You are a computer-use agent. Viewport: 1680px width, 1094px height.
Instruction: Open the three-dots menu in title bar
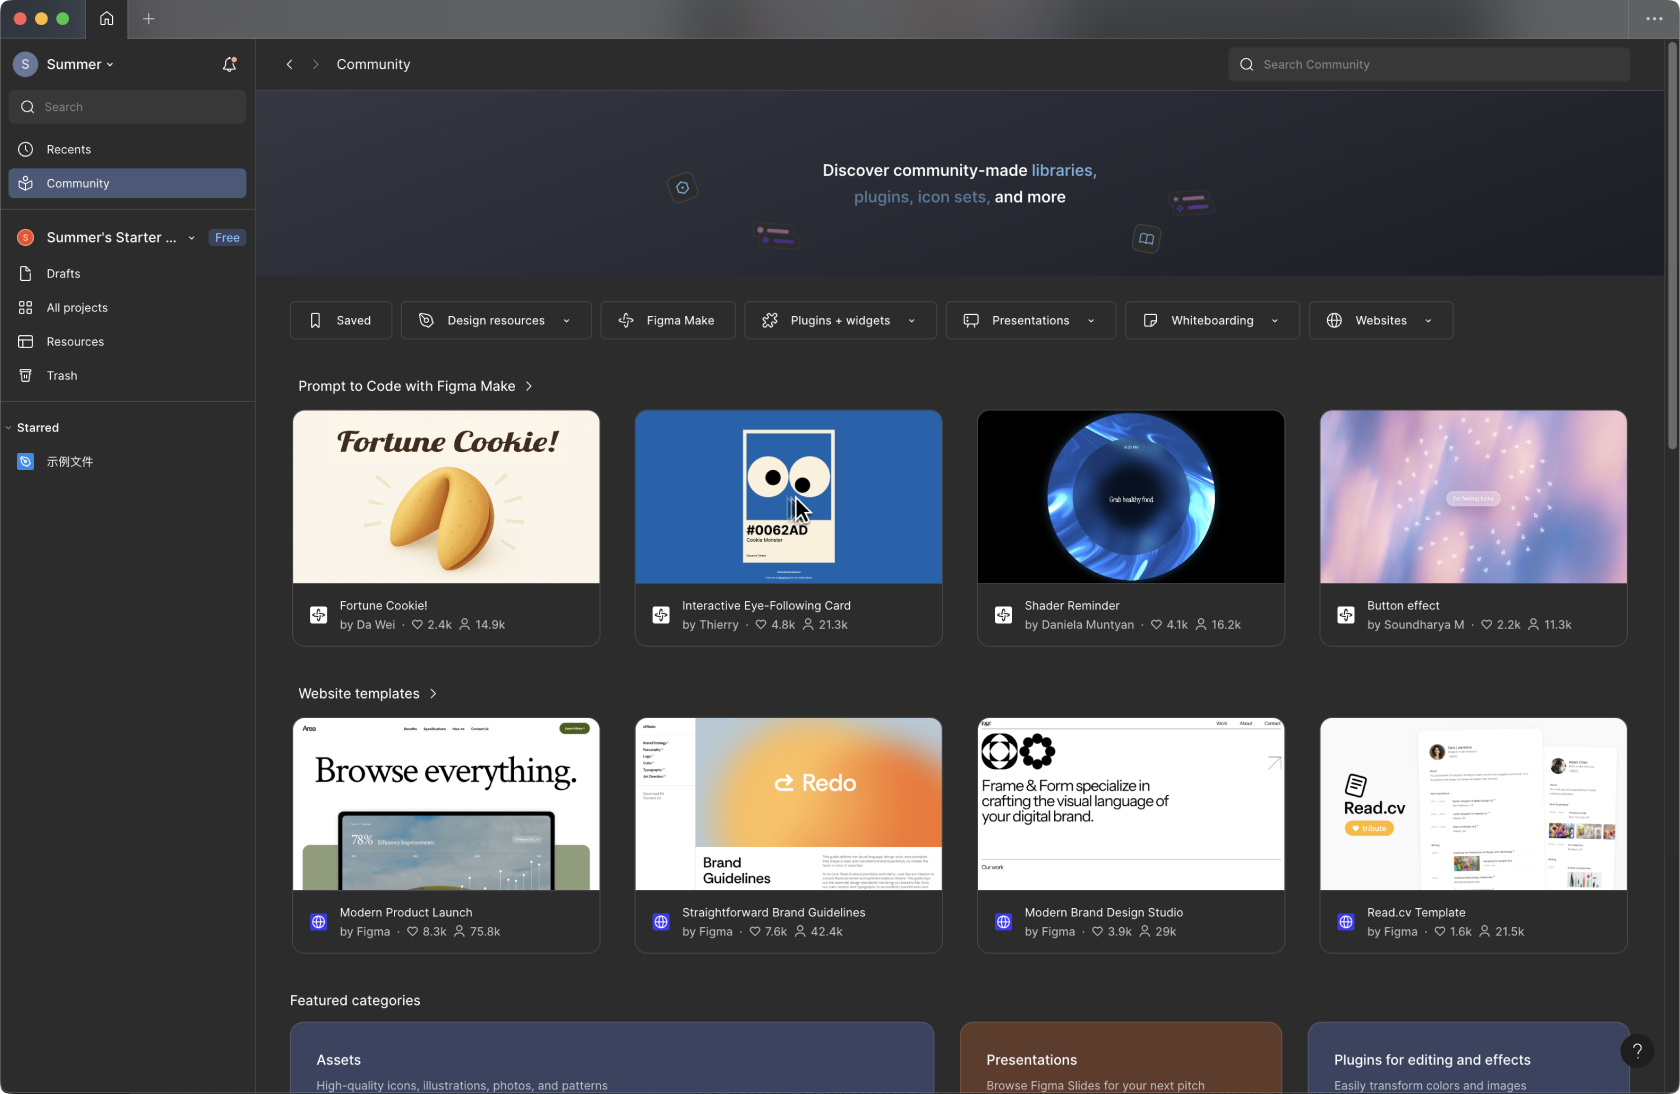point(1654,19)
